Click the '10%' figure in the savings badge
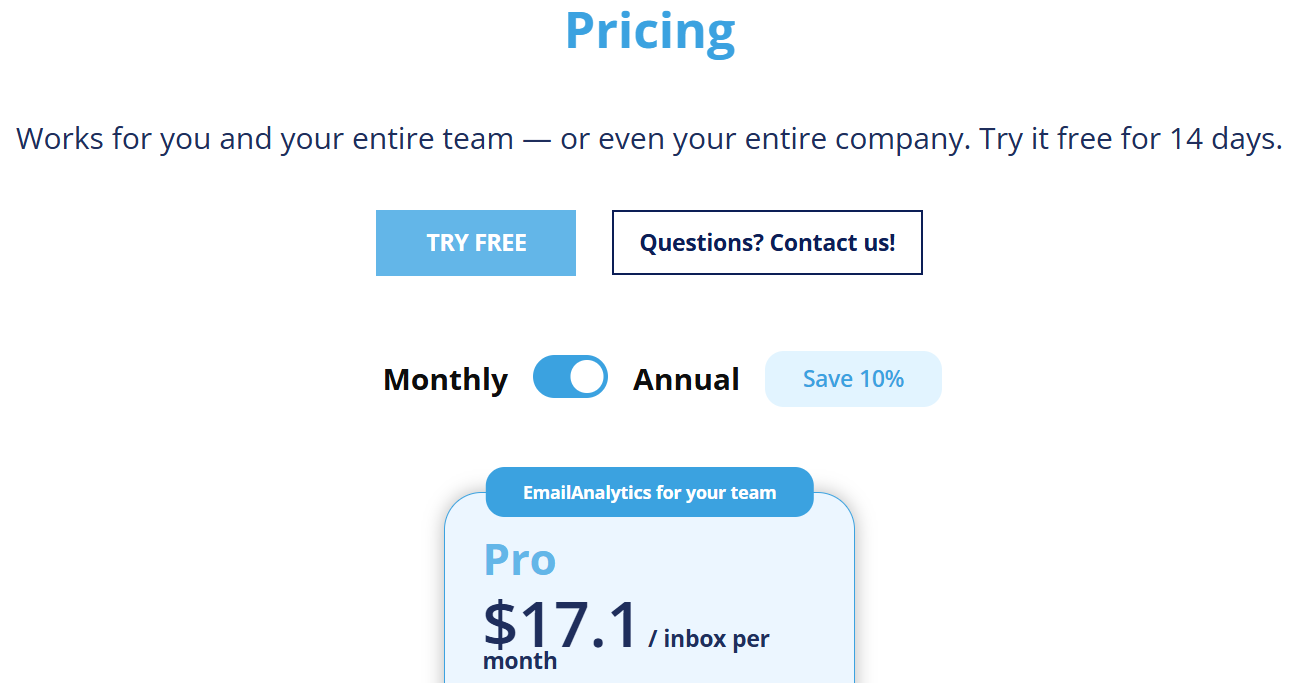 pyautogui.click(x=881, y=379)
